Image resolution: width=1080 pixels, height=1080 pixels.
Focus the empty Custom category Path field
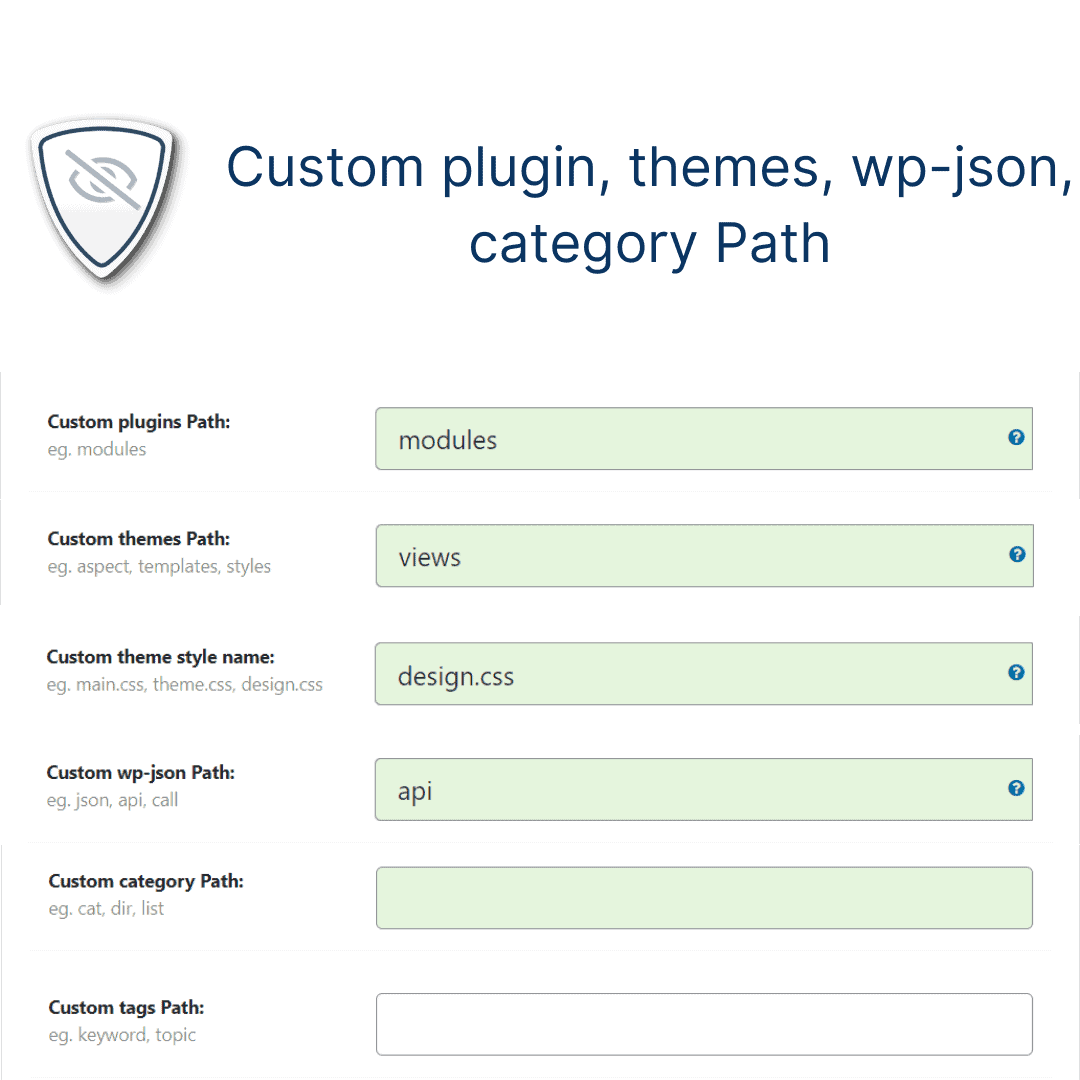pos(704,898)
